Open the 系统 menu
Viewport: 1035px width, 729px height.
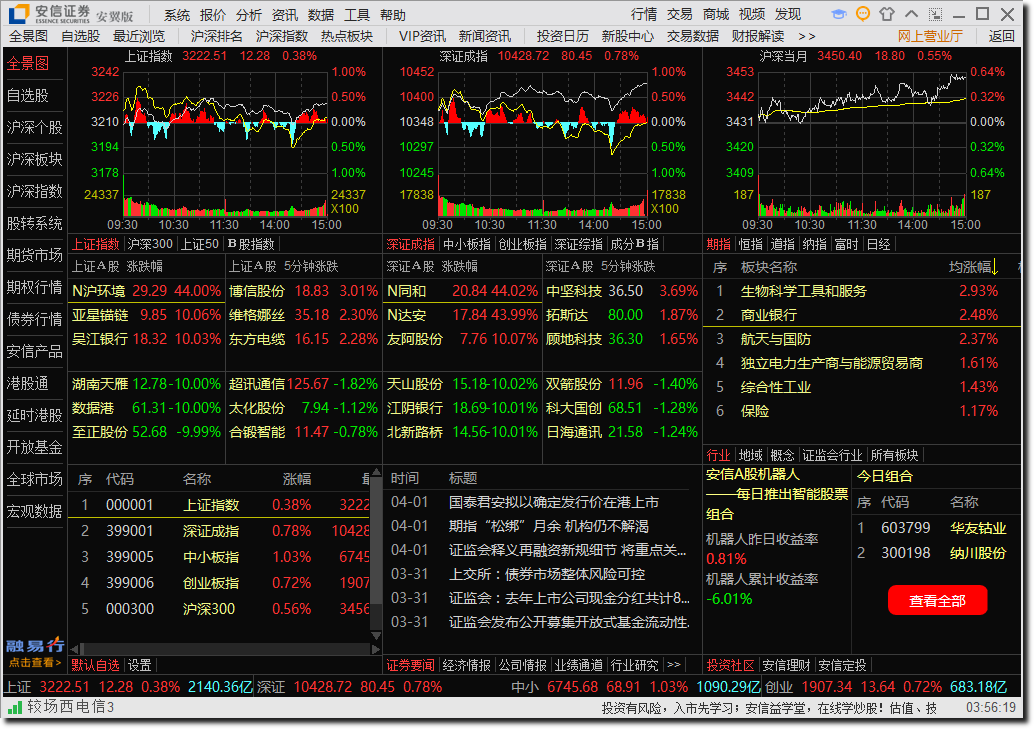(177, 15)
